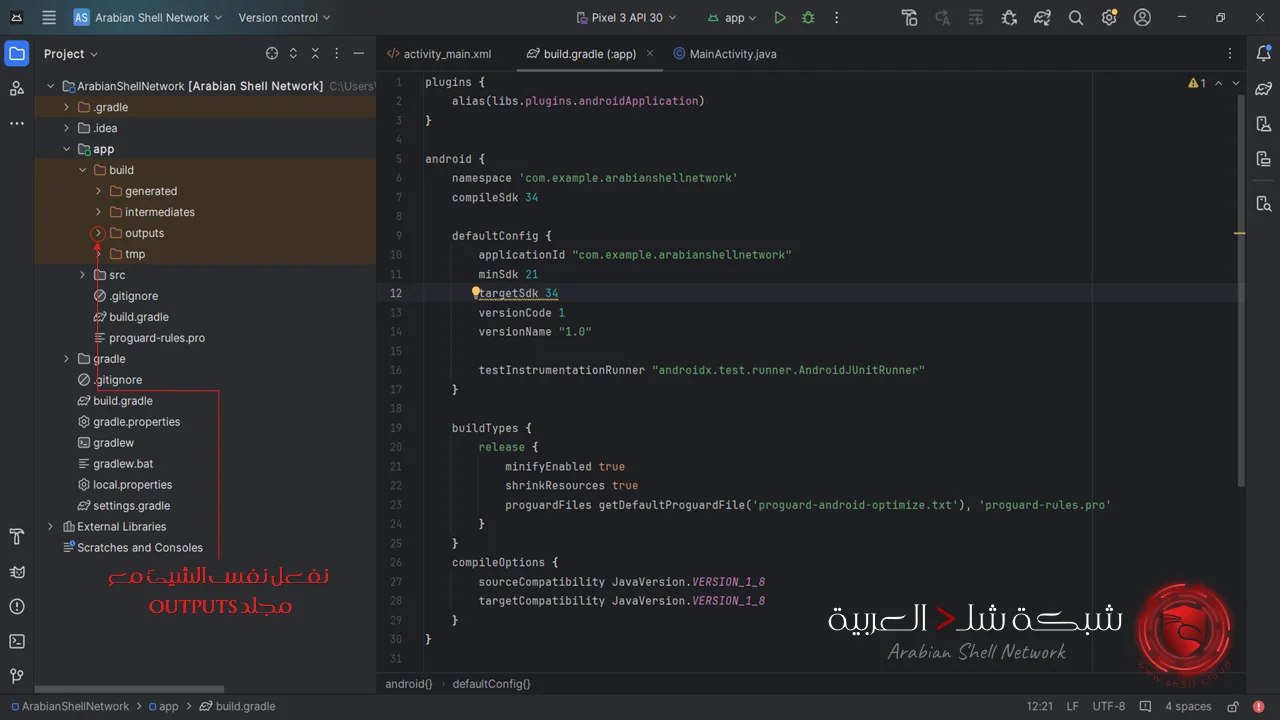Screen dimensions: 1280x720
Task: Open line ending LF selector
Action: (x=1072, y=706)
